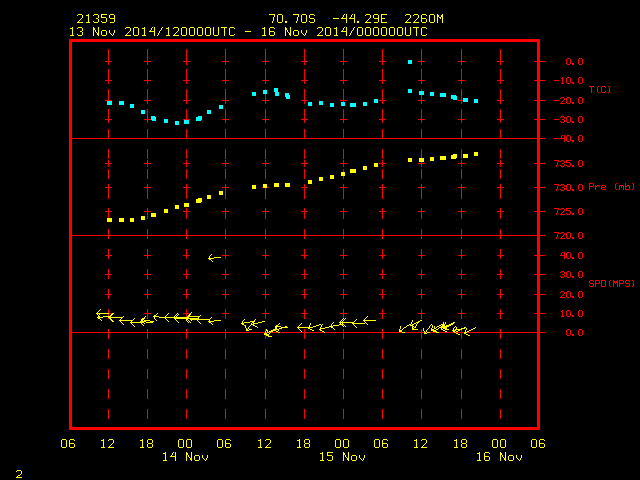Select the 16 Nov date label
Viewport: 640px width, 480px height.
pos(499,457)
